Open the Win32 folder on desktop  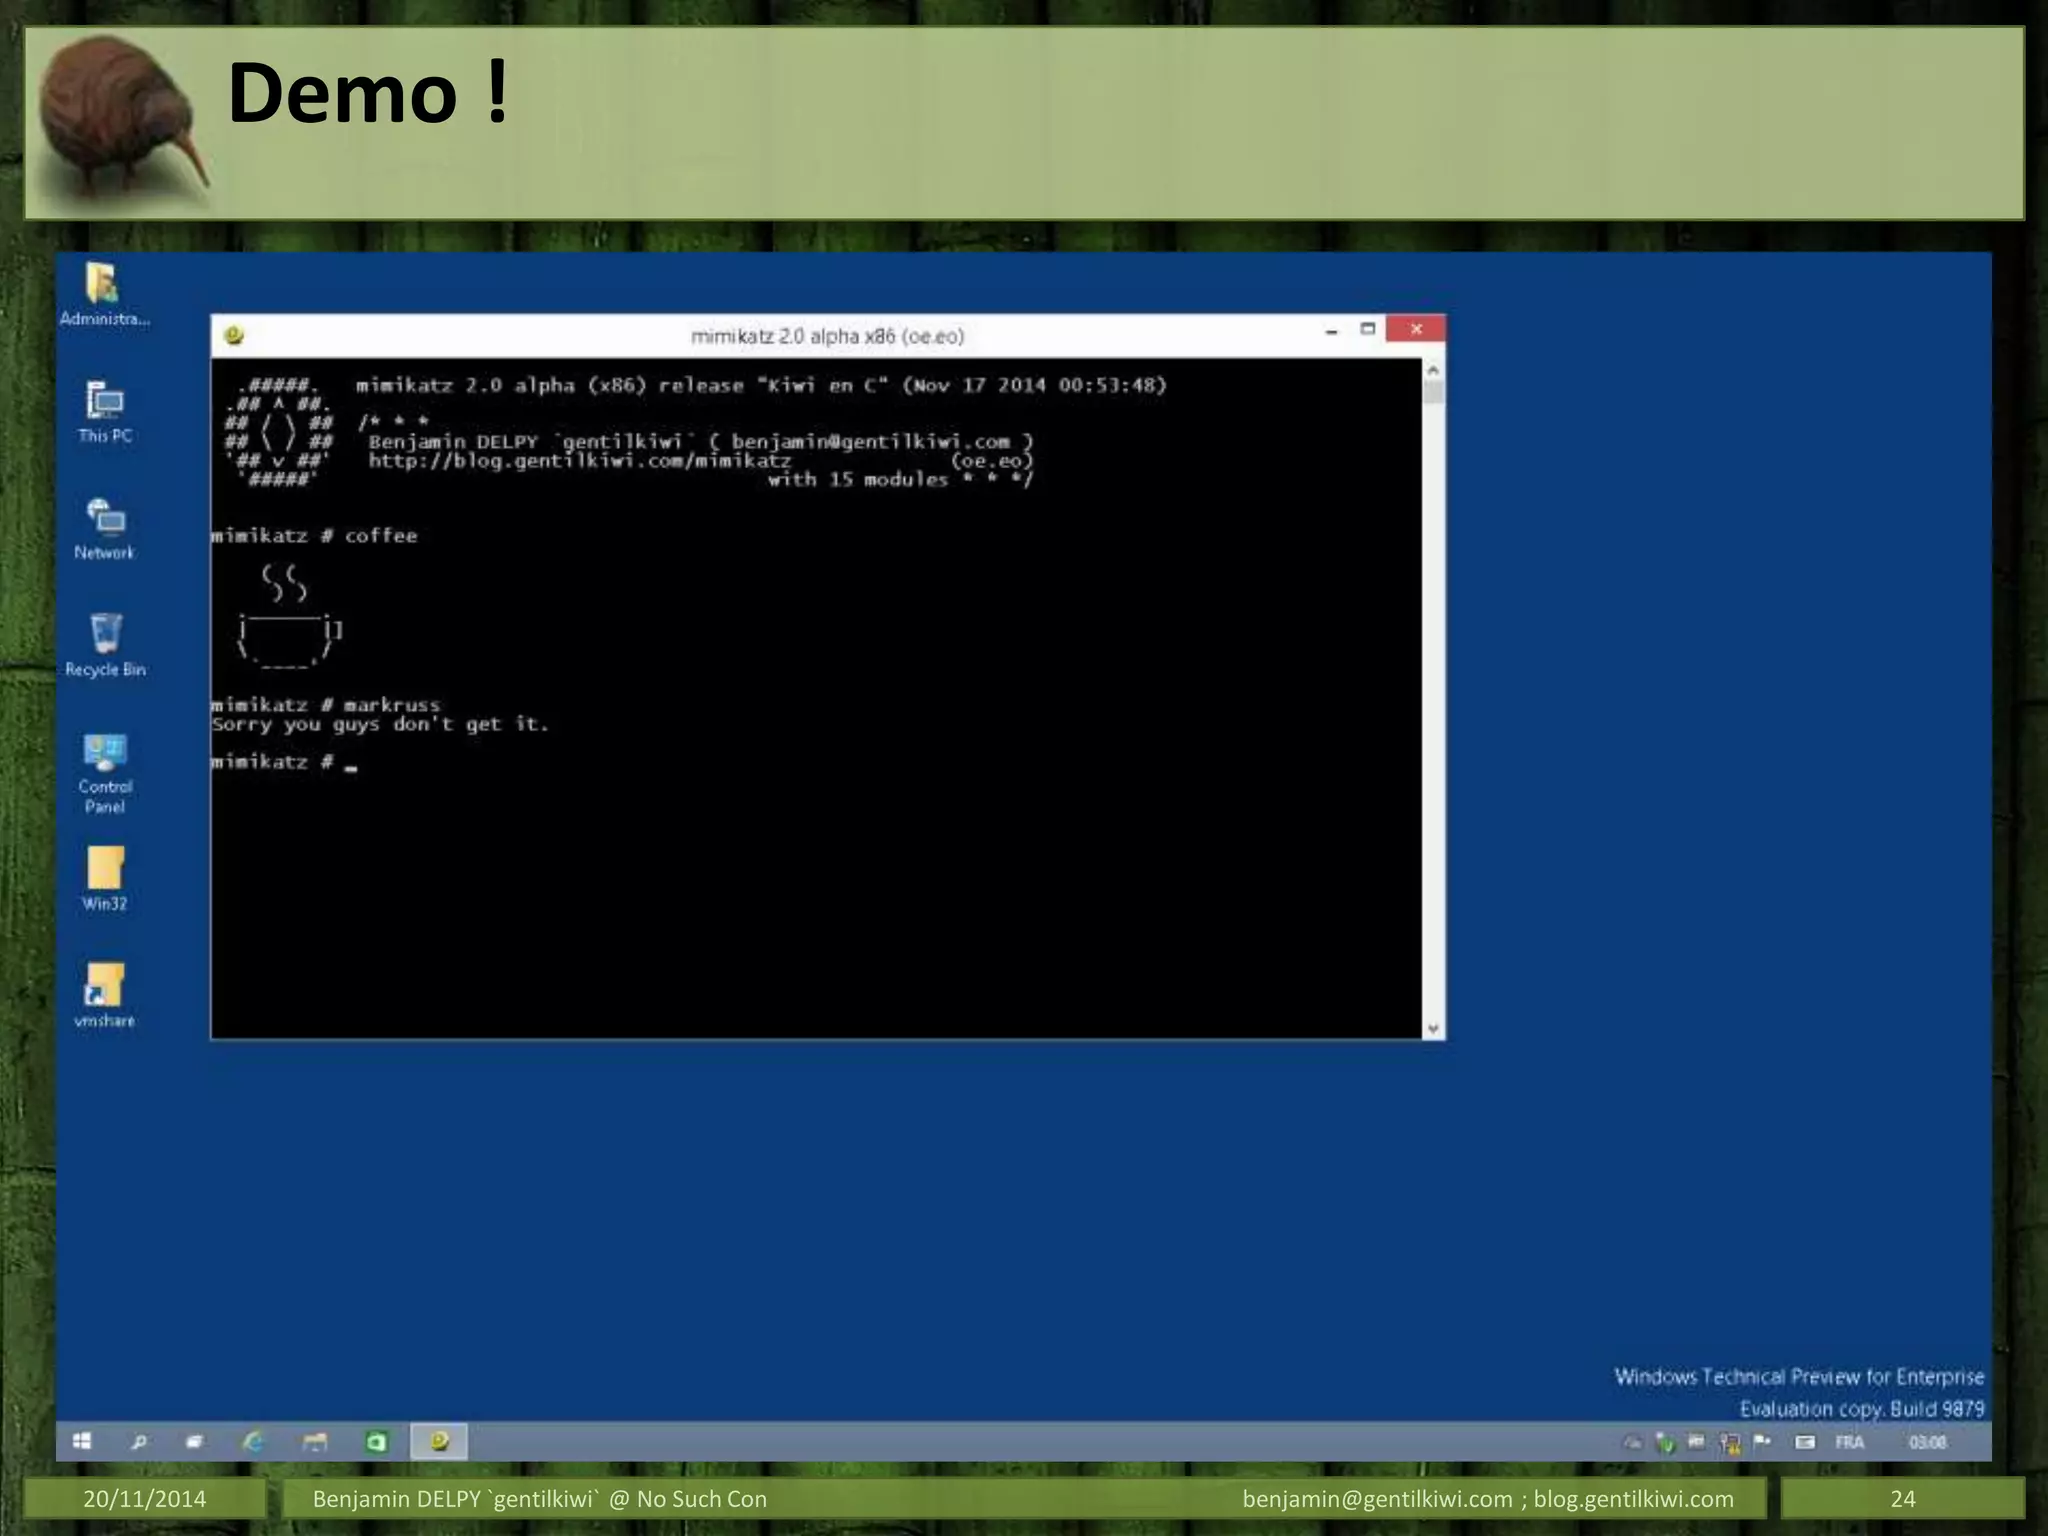pos(104,879)
